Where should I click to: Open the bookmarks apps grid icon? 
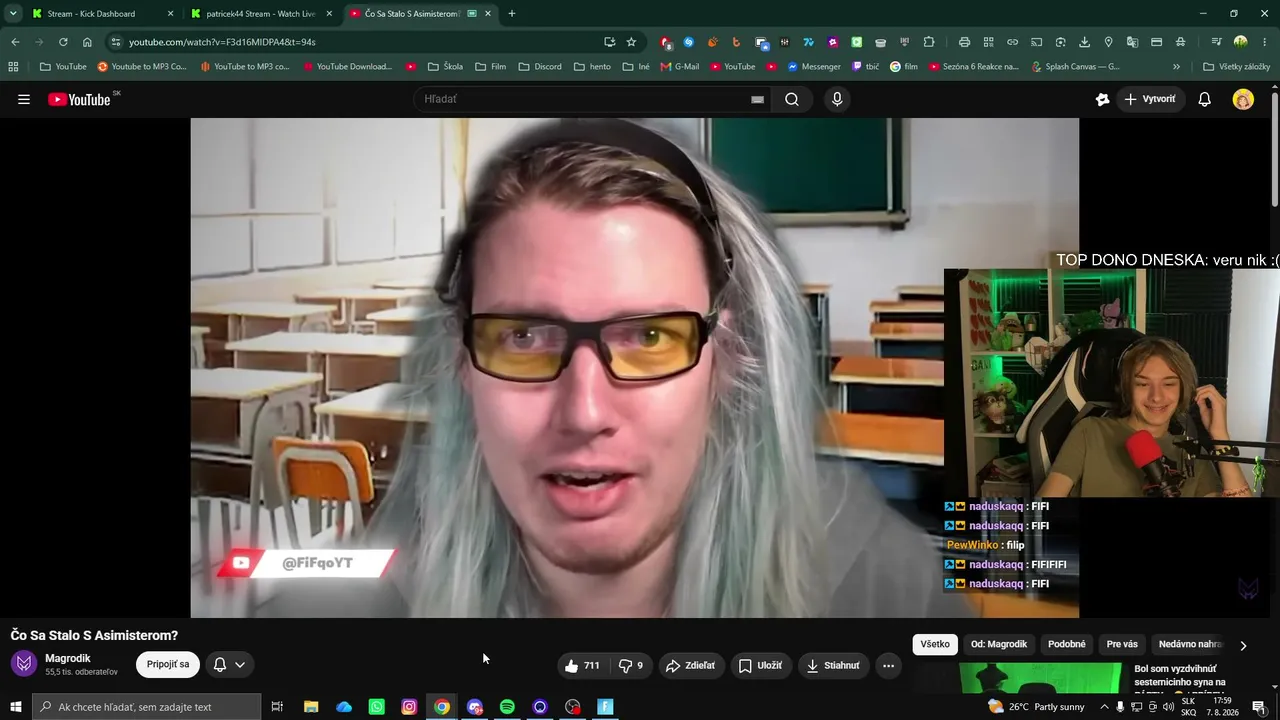[x=13, y=67]
